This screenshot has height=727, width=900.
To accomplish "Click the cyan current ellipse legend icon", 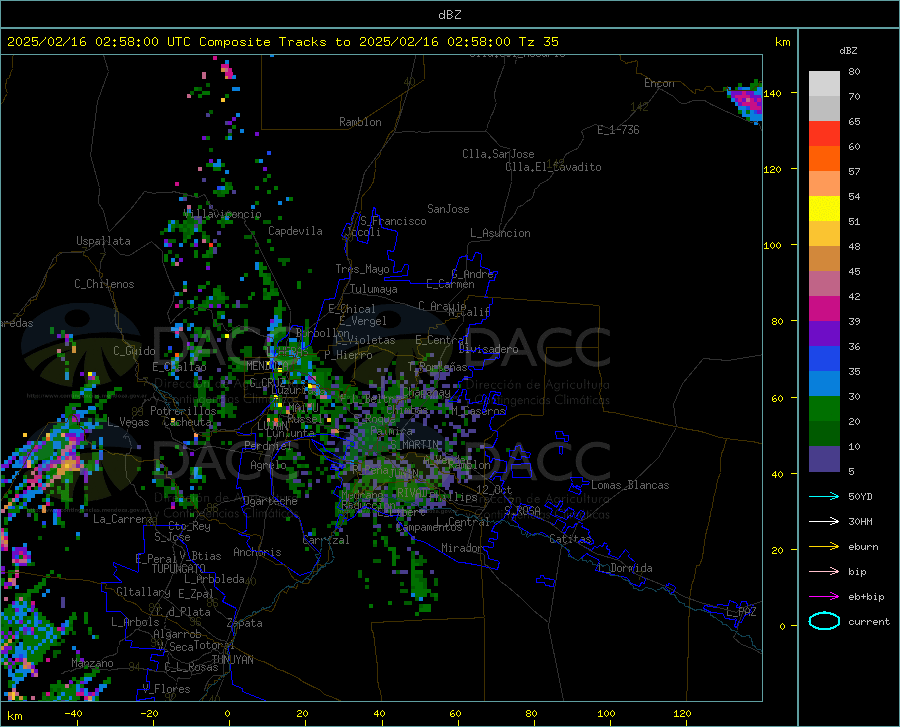I will pos(824,621).
